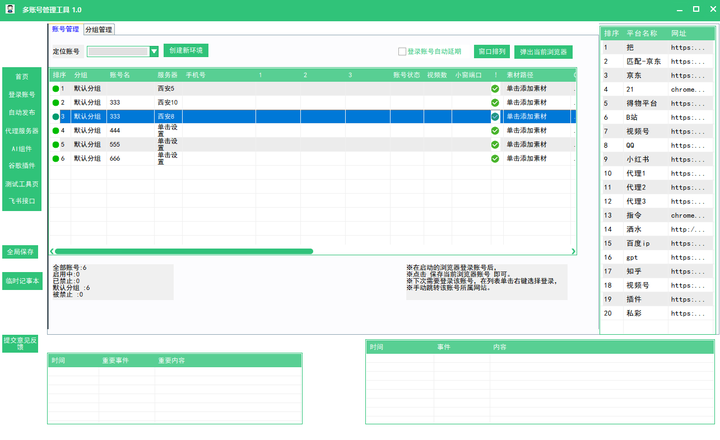Click the green status dot of row 5
720x440 pixels.
[x=56, y=145]
